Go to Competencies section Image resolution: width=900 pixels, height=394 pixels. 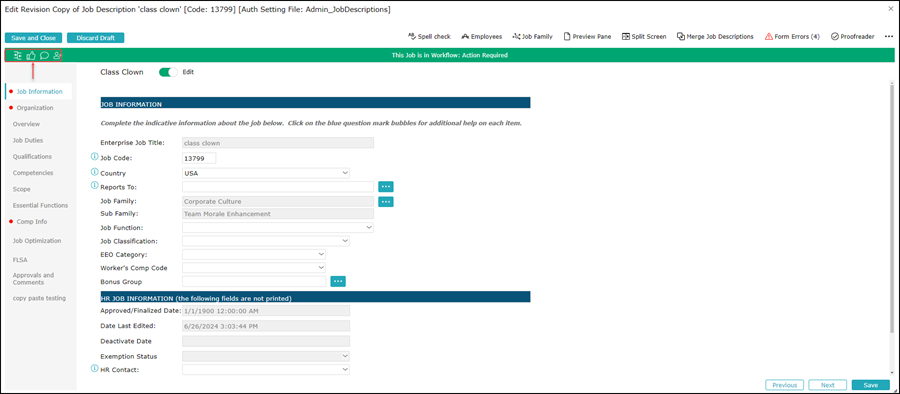coord(33,172)
